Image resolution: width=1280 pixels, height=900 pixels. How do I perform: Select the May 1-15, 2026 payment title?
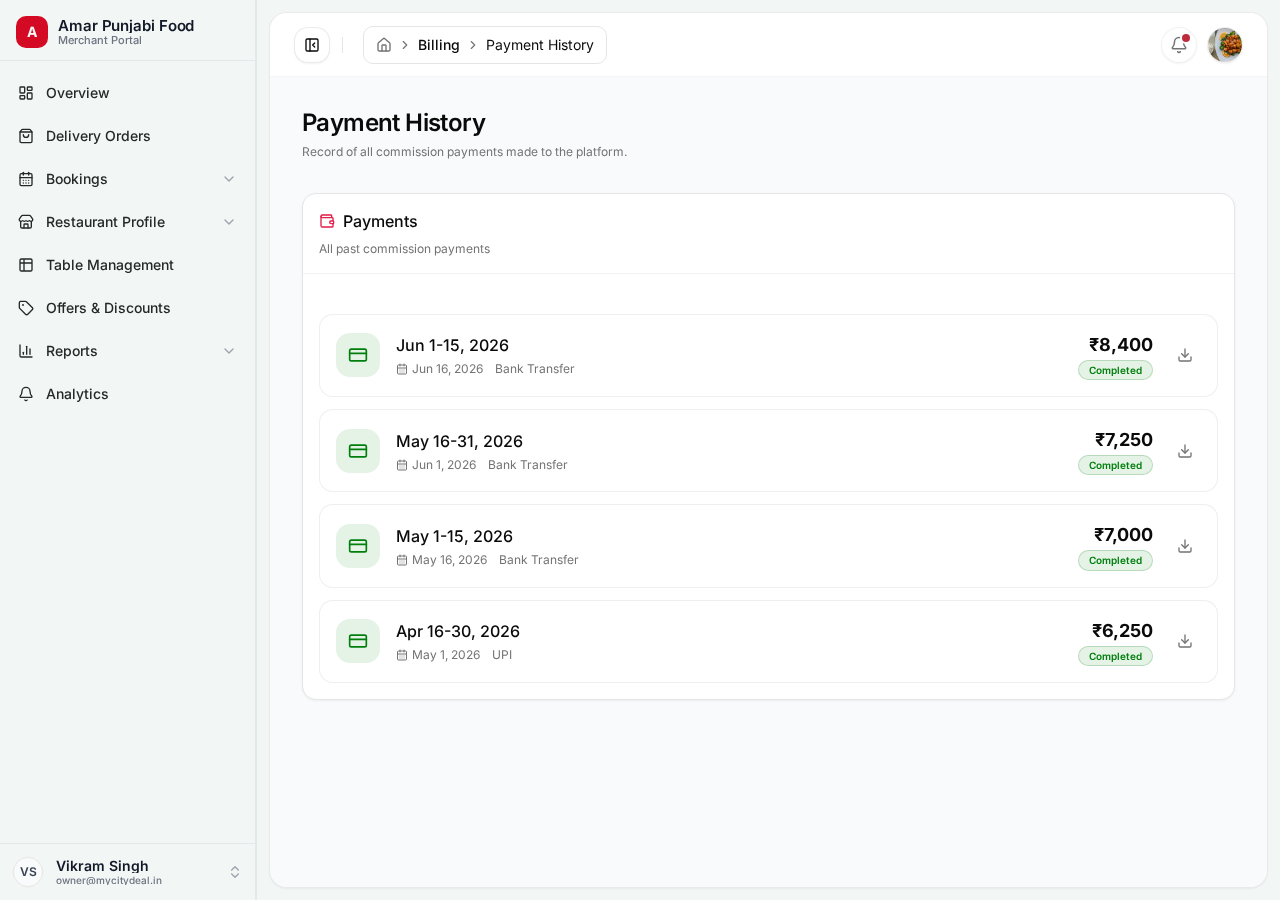click(x=454, y=536)
